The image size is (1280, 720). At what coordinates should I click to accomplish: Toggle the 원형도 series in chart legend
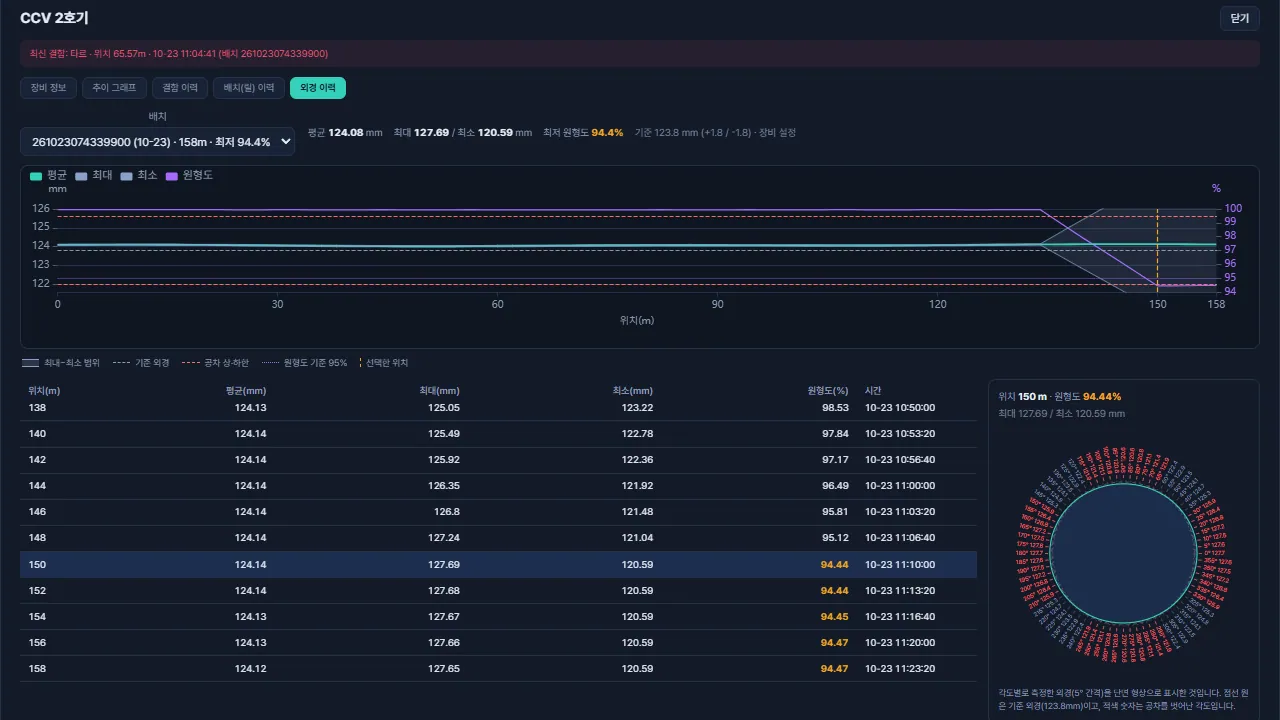point(189,175)
